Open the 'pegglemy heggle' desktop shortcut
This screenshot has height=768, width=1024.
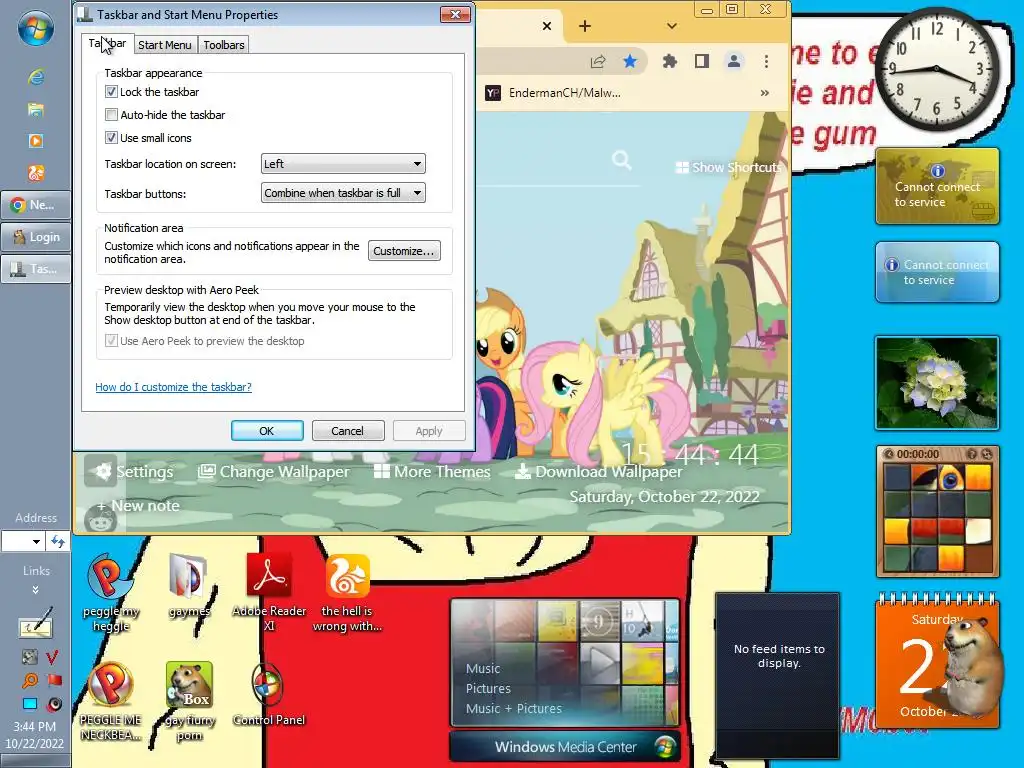110,593
